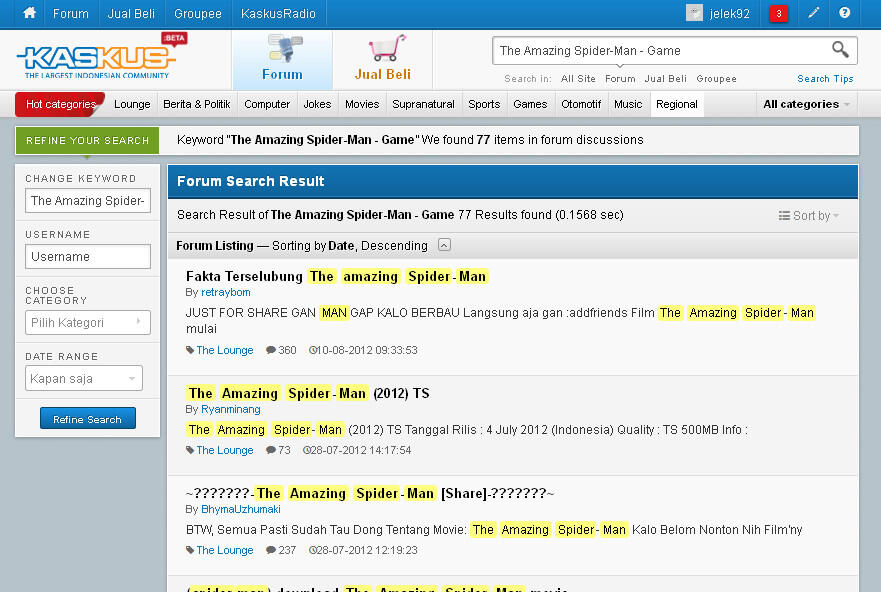Select Forum in the top navigation bar
This screenshot has width=881, height=592.
click(x=71, y=13)
